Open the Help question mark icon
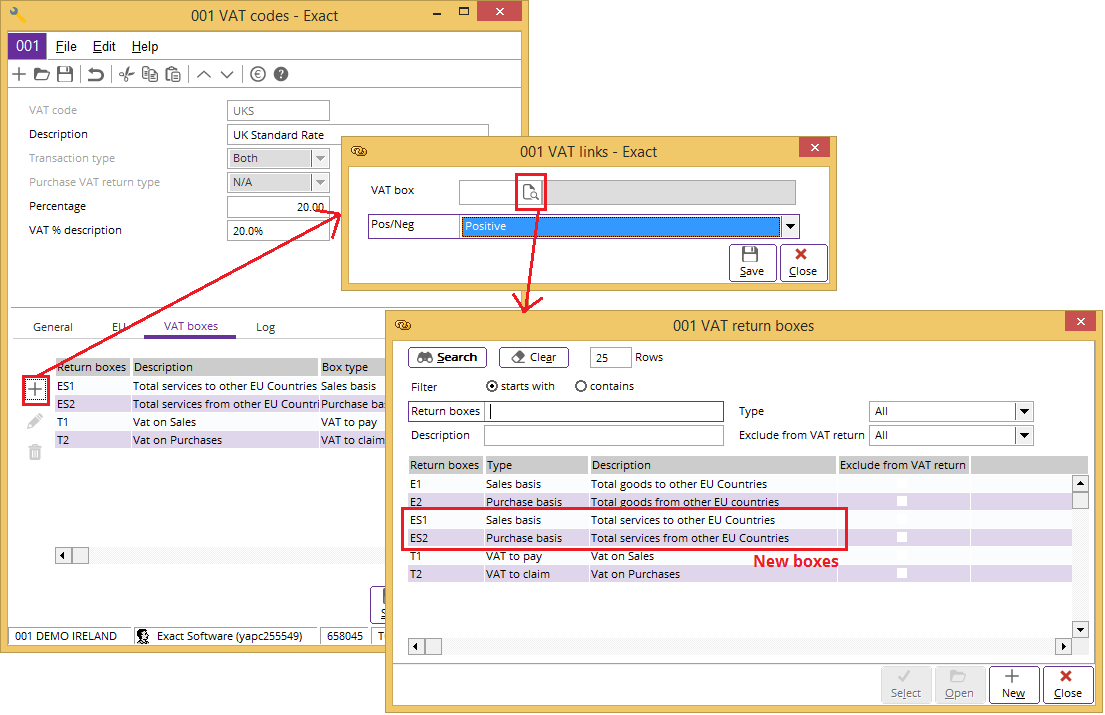The image size is (1105, 715). tap(280, 73)
